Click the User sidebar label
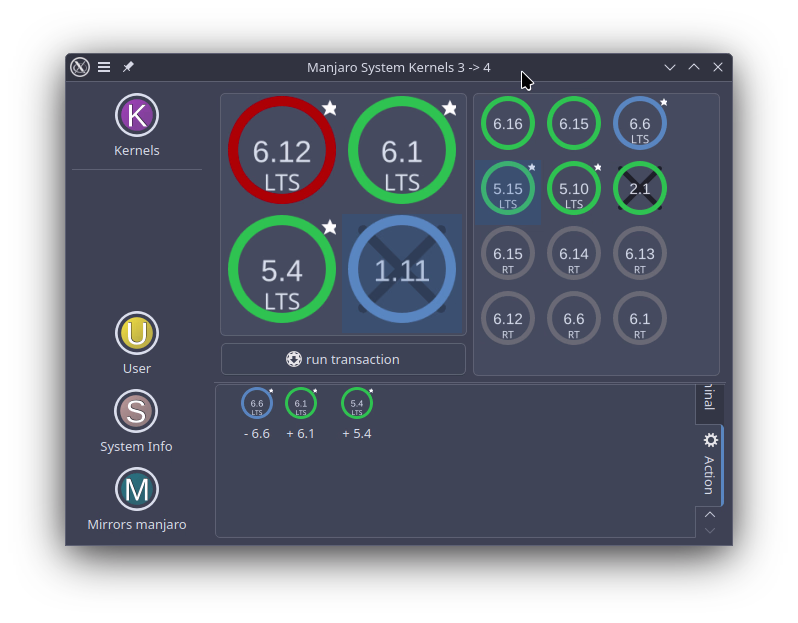 tap(136, 369)
